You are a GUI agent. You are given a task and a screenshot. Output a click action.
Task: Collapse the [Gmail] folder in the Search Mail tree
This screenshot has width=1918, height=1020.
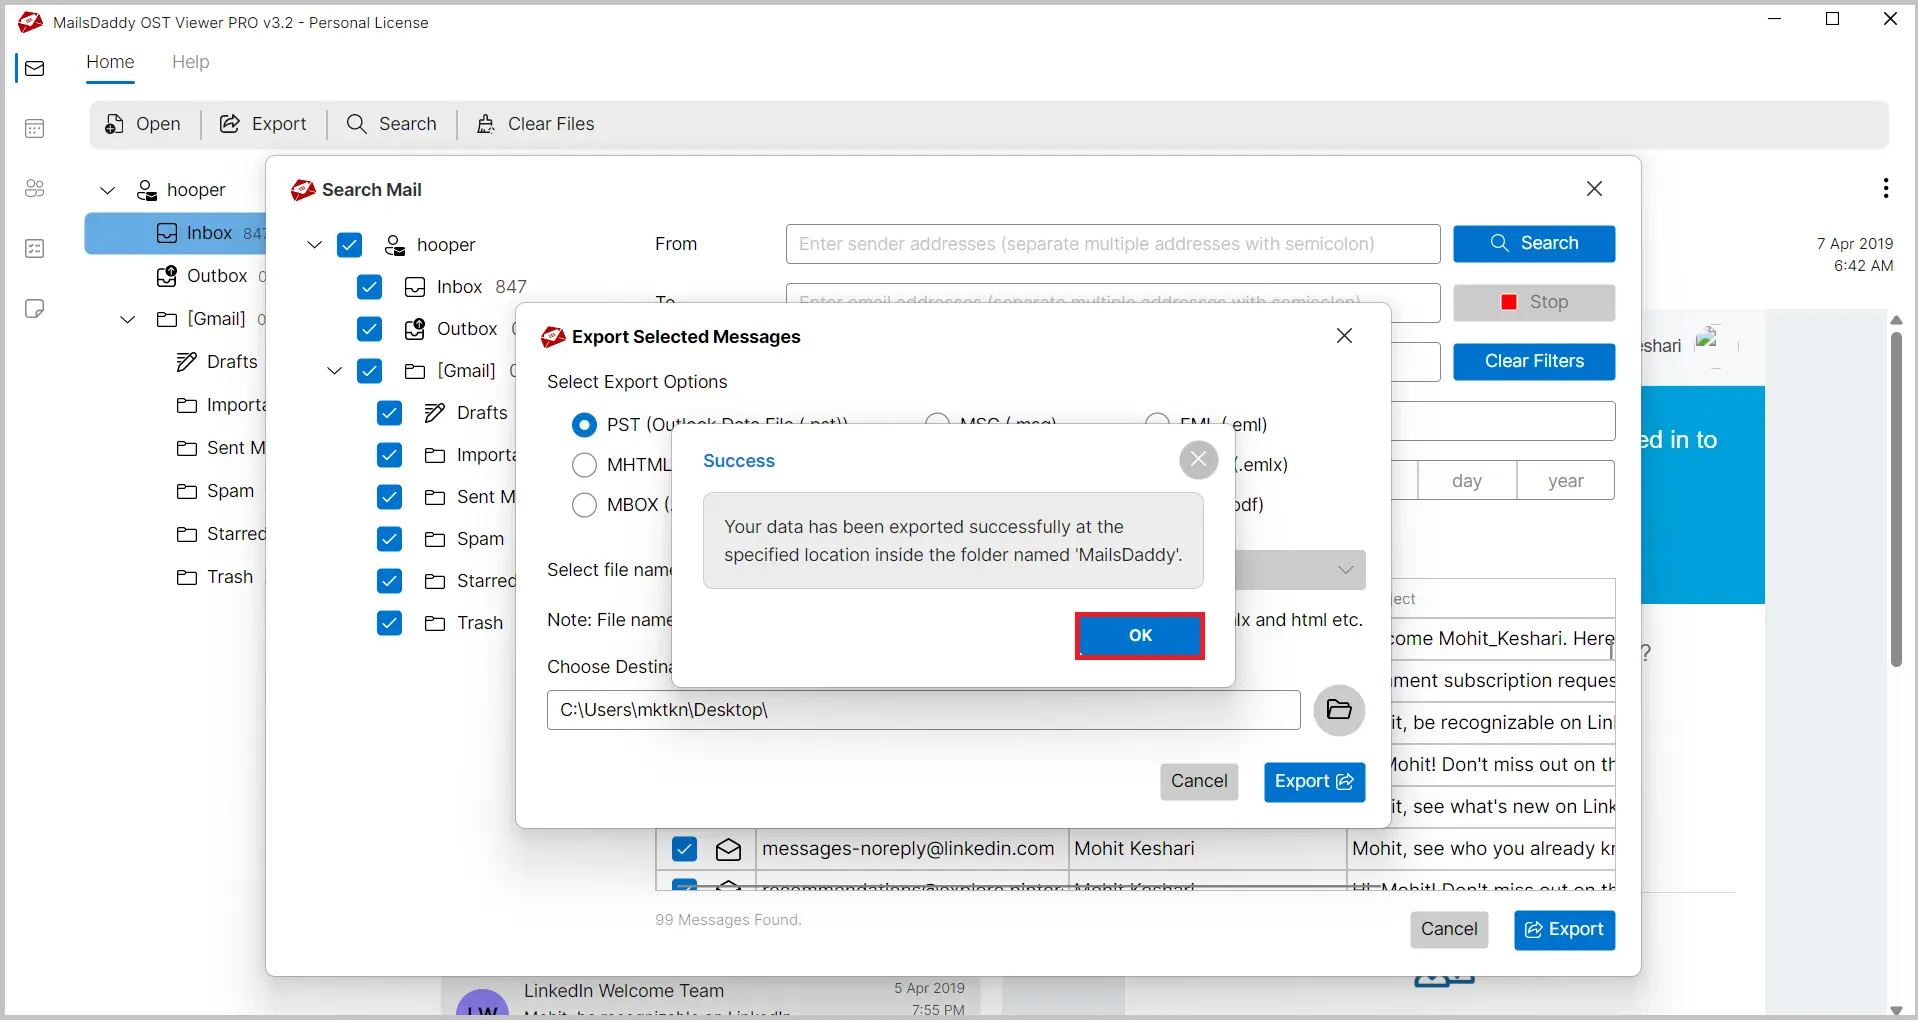(334, 371)
